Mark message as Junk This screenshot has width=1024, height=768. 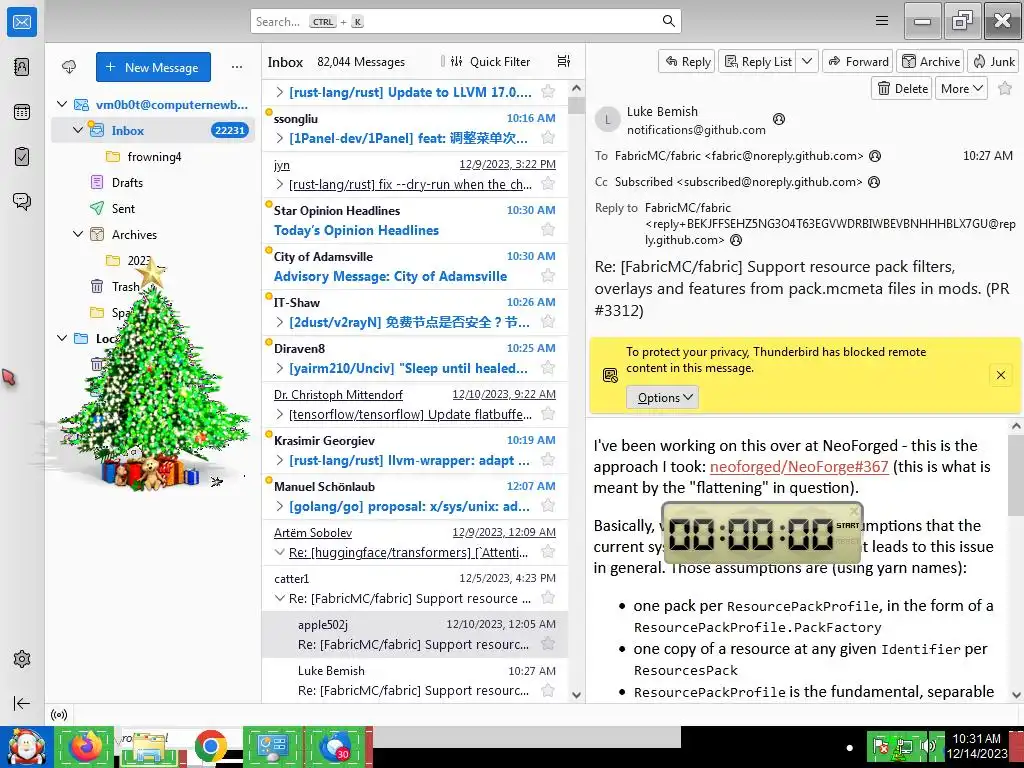[993, 61]
